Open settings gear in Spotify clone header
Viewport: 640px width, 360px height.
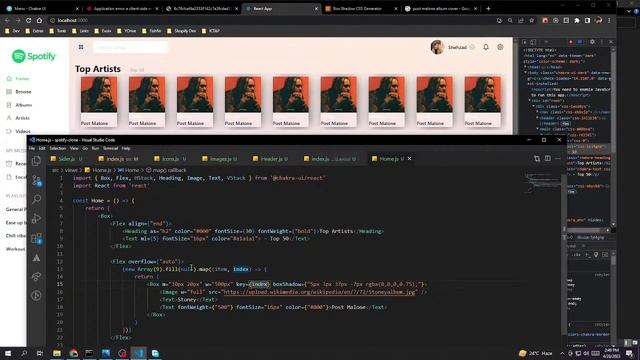coord(500,47)
